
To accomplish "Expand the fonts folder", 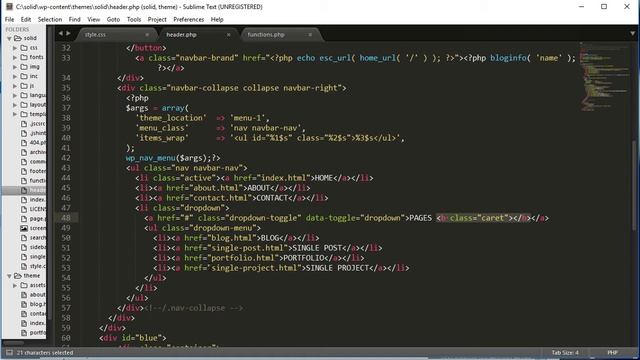I will coord(15,57).
